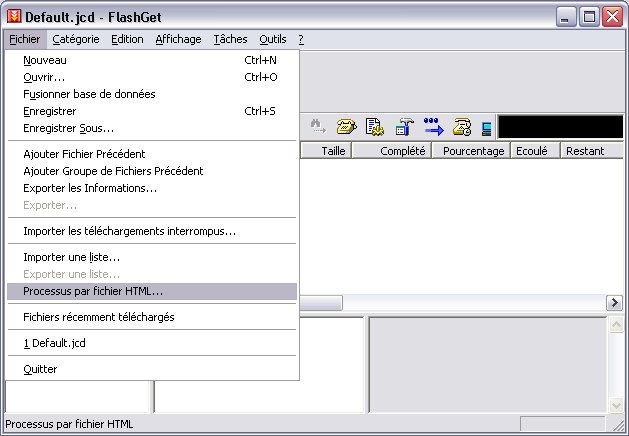Sort by the Taille column header
The height and width of the screenshot is (436, 629).
click(326, 151)
